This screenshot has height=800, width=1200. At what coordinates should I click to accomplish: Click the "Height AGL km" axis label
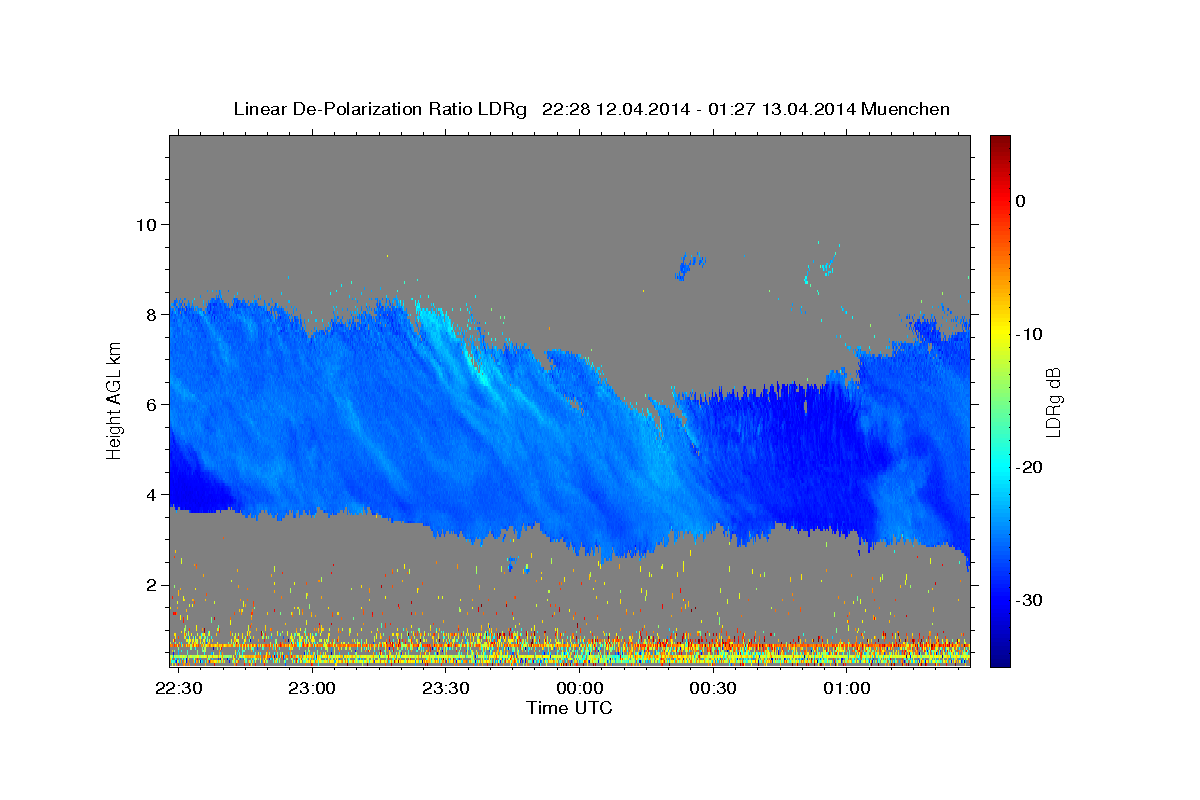click(115, 400)
